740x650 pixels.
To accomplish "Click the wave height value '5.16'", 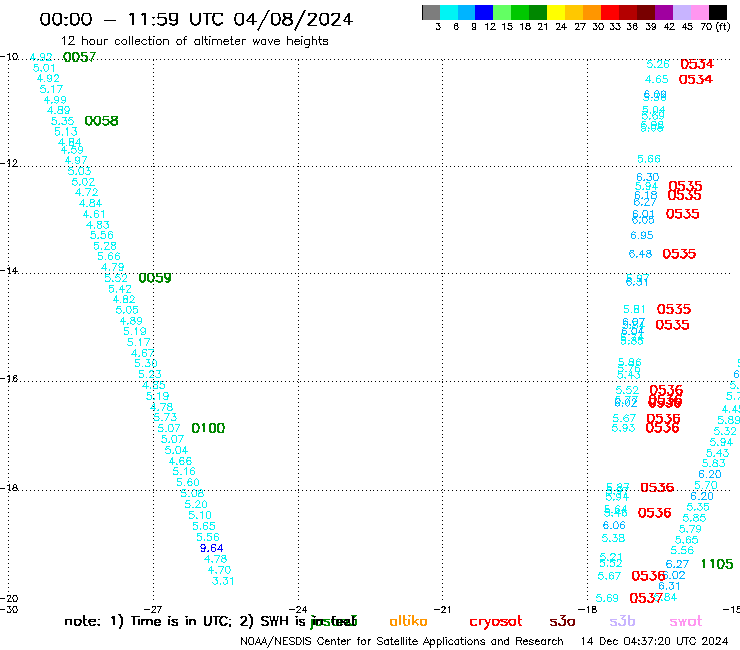I will tap(184, 471).
